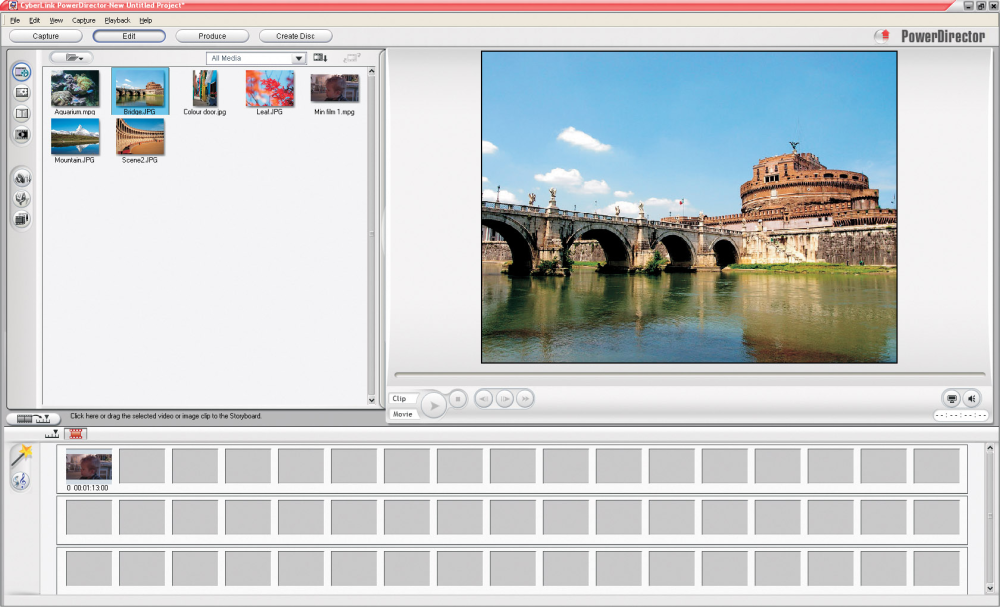This screenshot has width=1000, height=607.
Task: Expand the All Media filter dropdown
Action: [298, 58]
